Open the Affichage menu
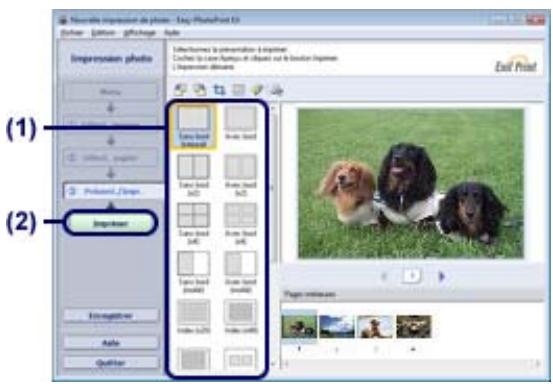The width and height of the screenshot is (553, 384). coord(140,33)
